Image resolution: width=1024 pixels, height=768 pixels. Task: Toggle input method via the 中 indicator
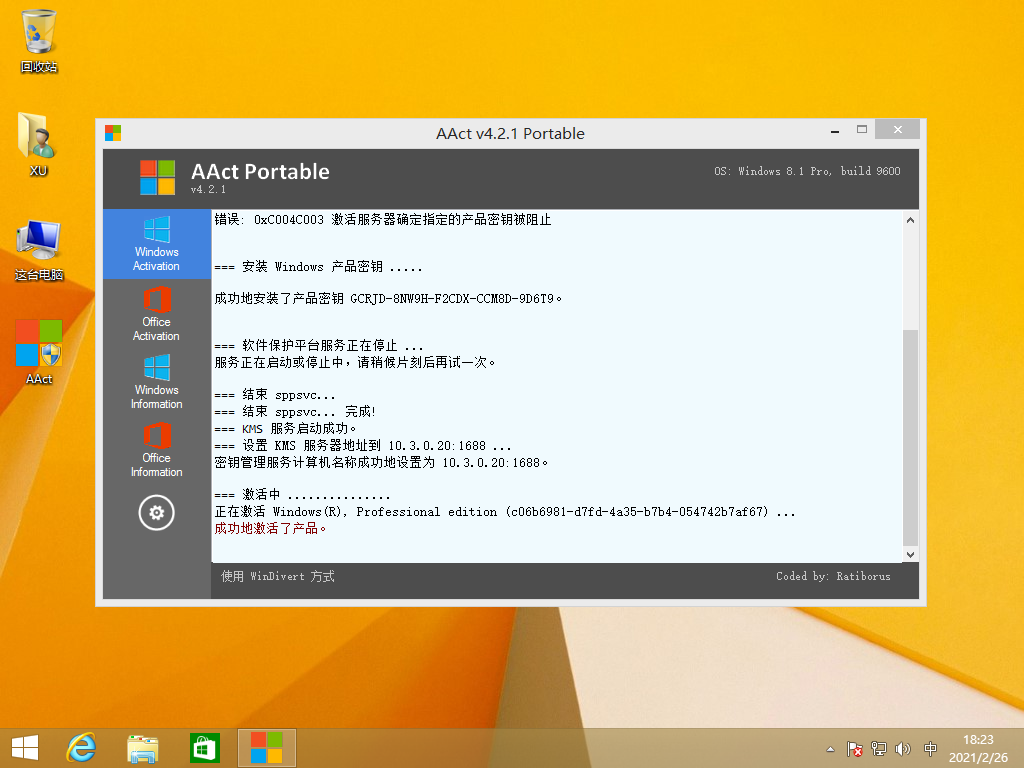coord(930,747)
